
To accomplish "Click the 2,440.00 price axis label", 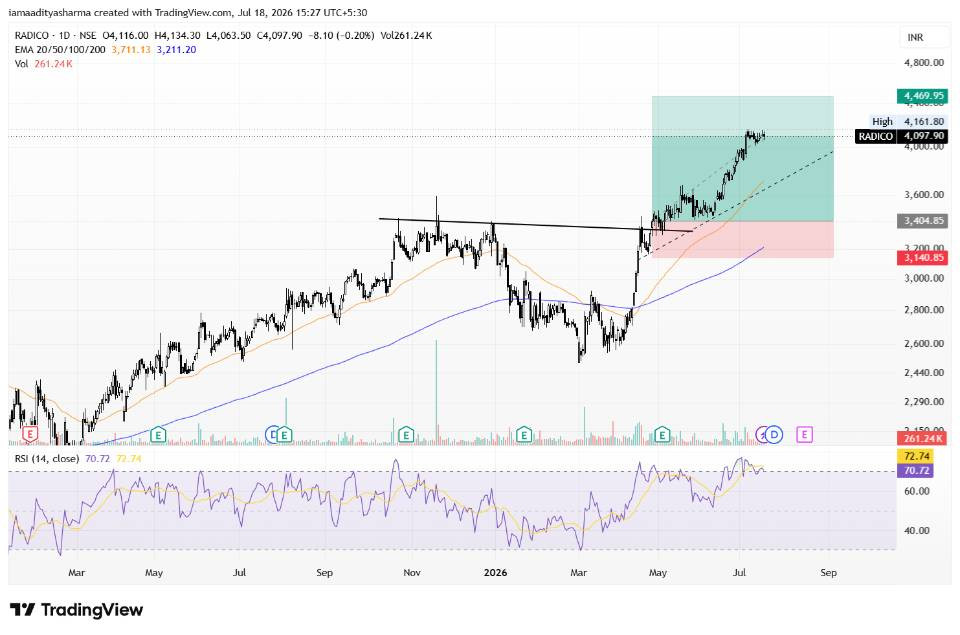I will tap(924, 372).
